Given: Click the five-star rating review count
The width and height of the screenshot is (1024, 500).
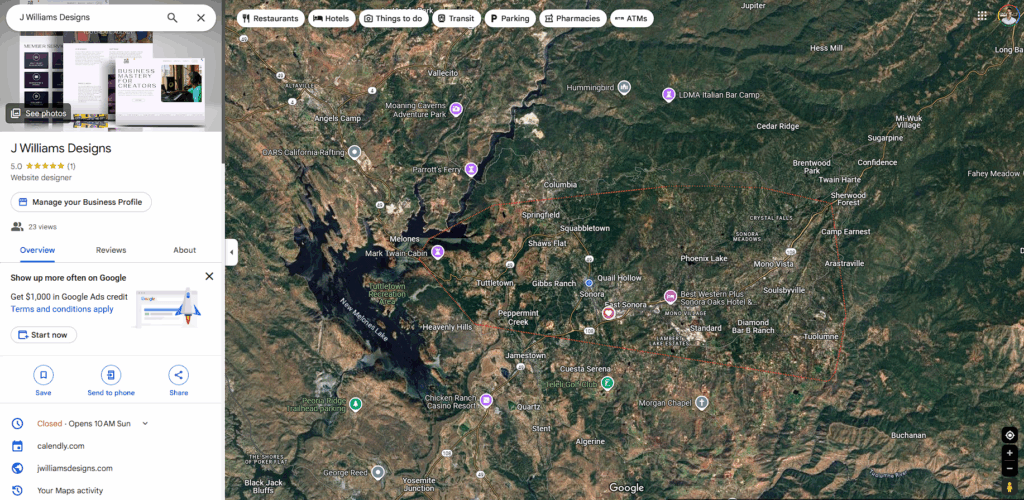Looking at the screenshot, I should [71, 166].
